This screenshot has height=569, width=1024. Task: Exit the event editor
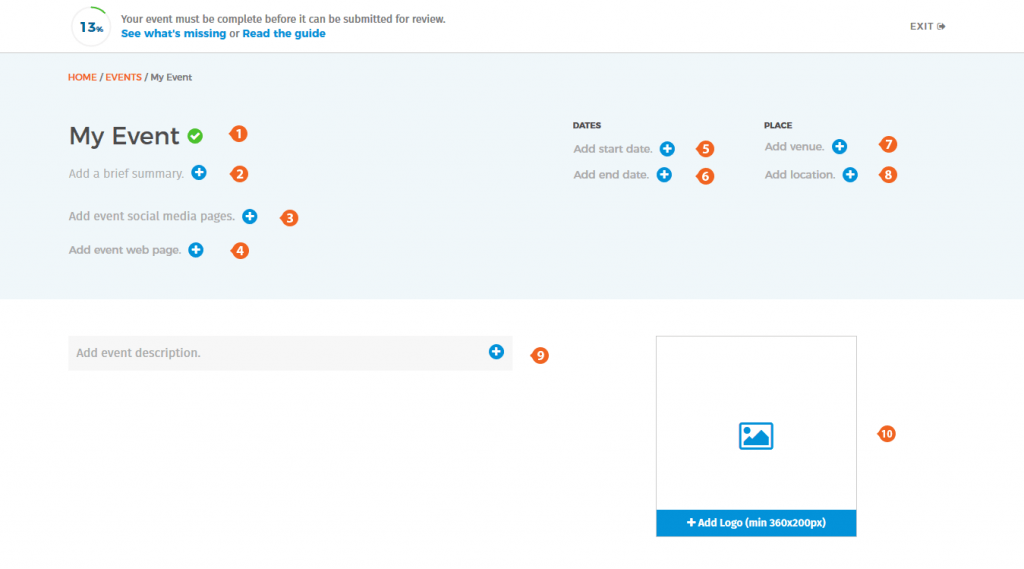tap(927, 27)
